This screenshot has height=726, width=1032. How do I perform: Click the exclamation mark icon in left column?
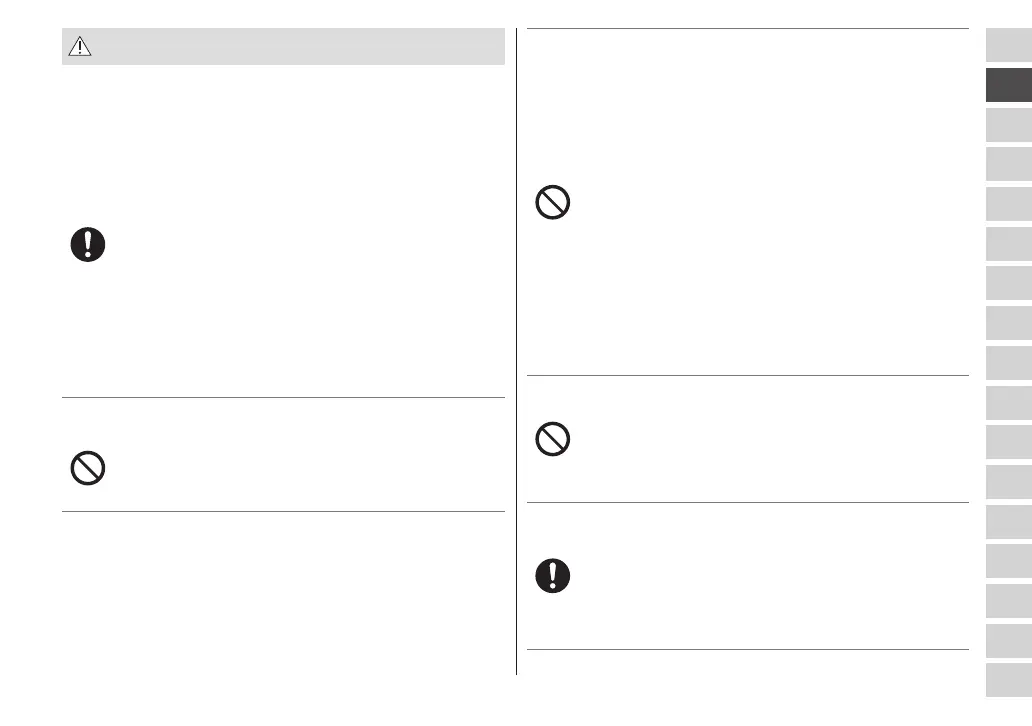tap(88, 245)
